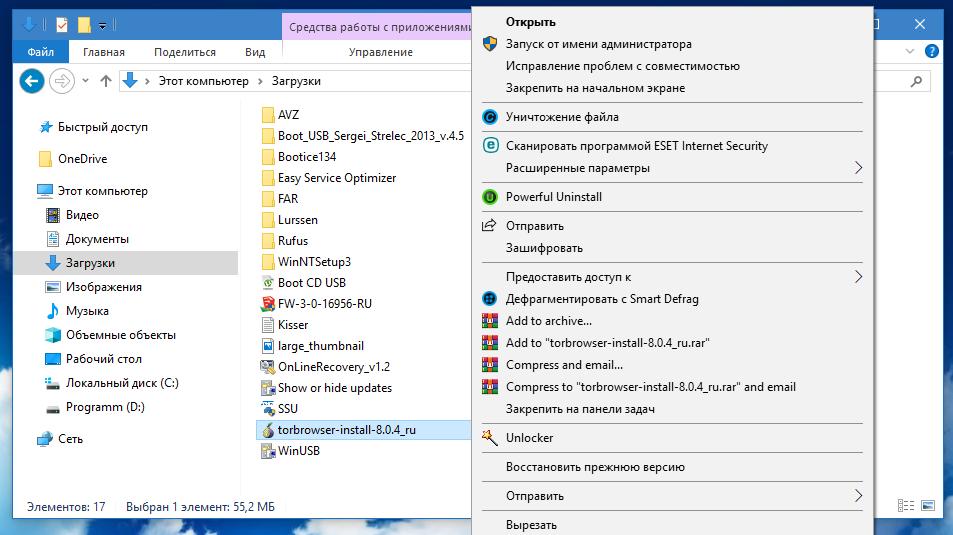
Task: Click the properties quick access icon
Action: tap(62, 24)
